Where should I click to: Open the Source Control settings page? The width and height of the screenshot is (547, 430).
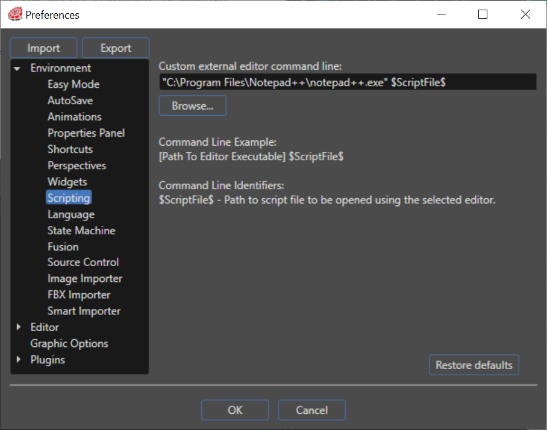[x=83, y=262]
